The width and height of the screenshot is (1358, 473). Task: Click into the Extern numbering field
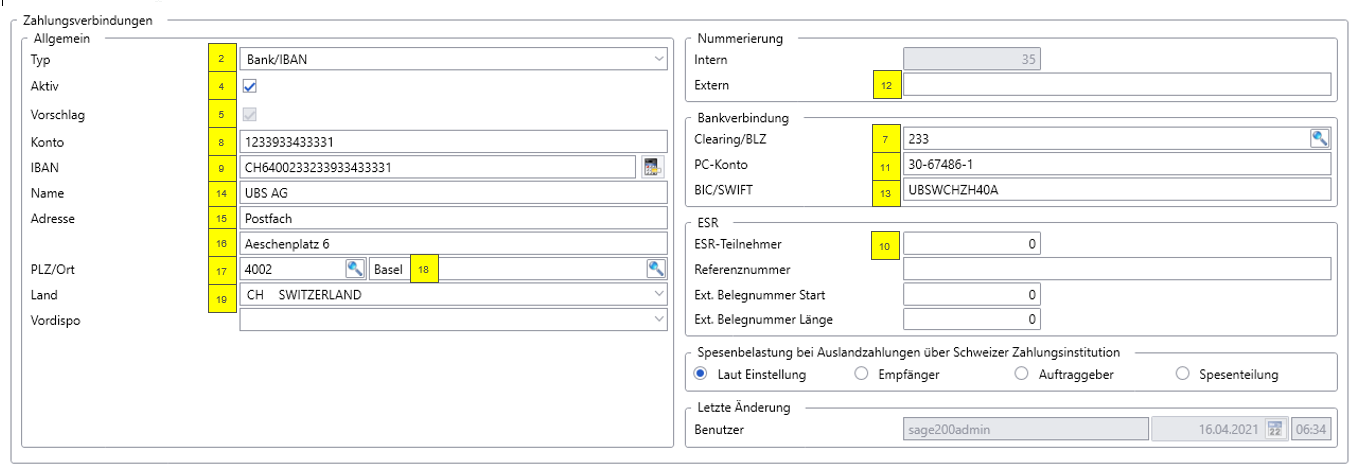click(1118, 85)
